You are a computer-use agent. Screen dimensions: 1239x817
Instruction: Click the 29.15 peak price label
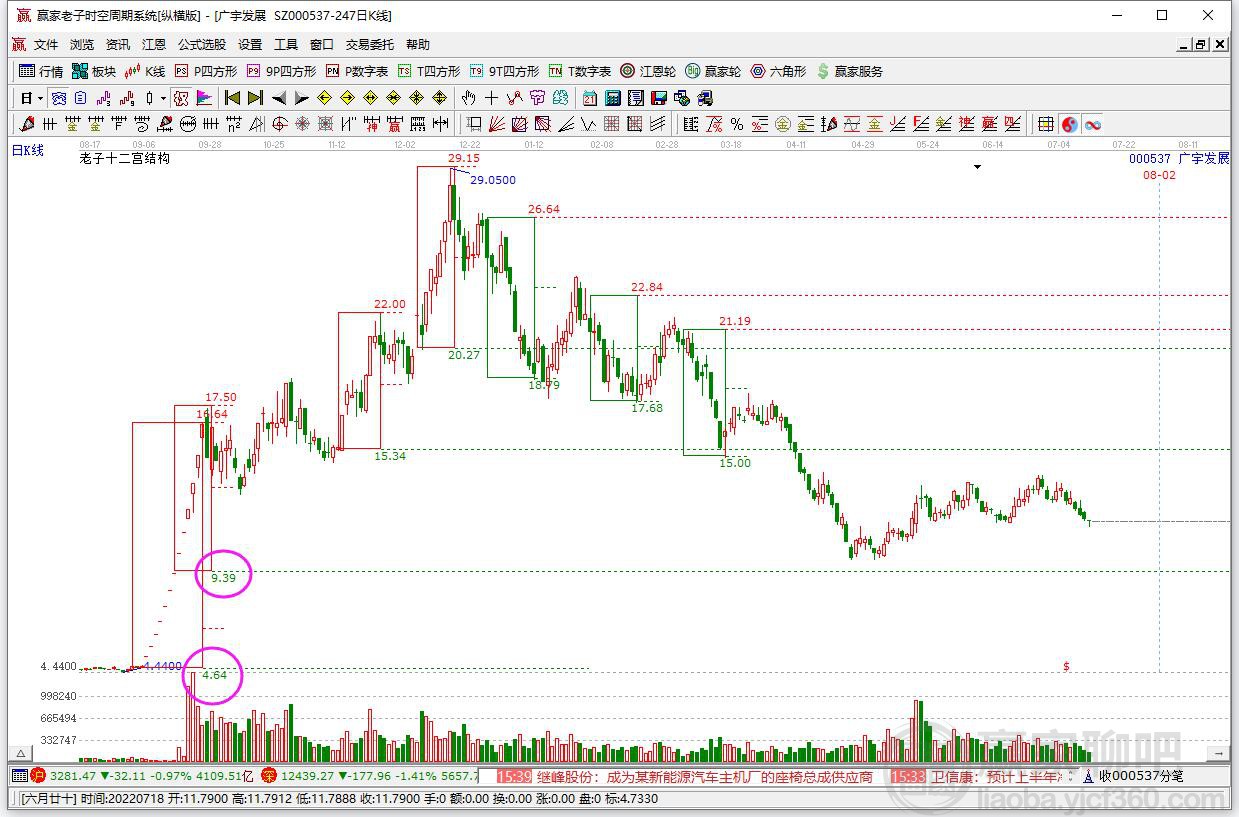click(x=463, y=158)
